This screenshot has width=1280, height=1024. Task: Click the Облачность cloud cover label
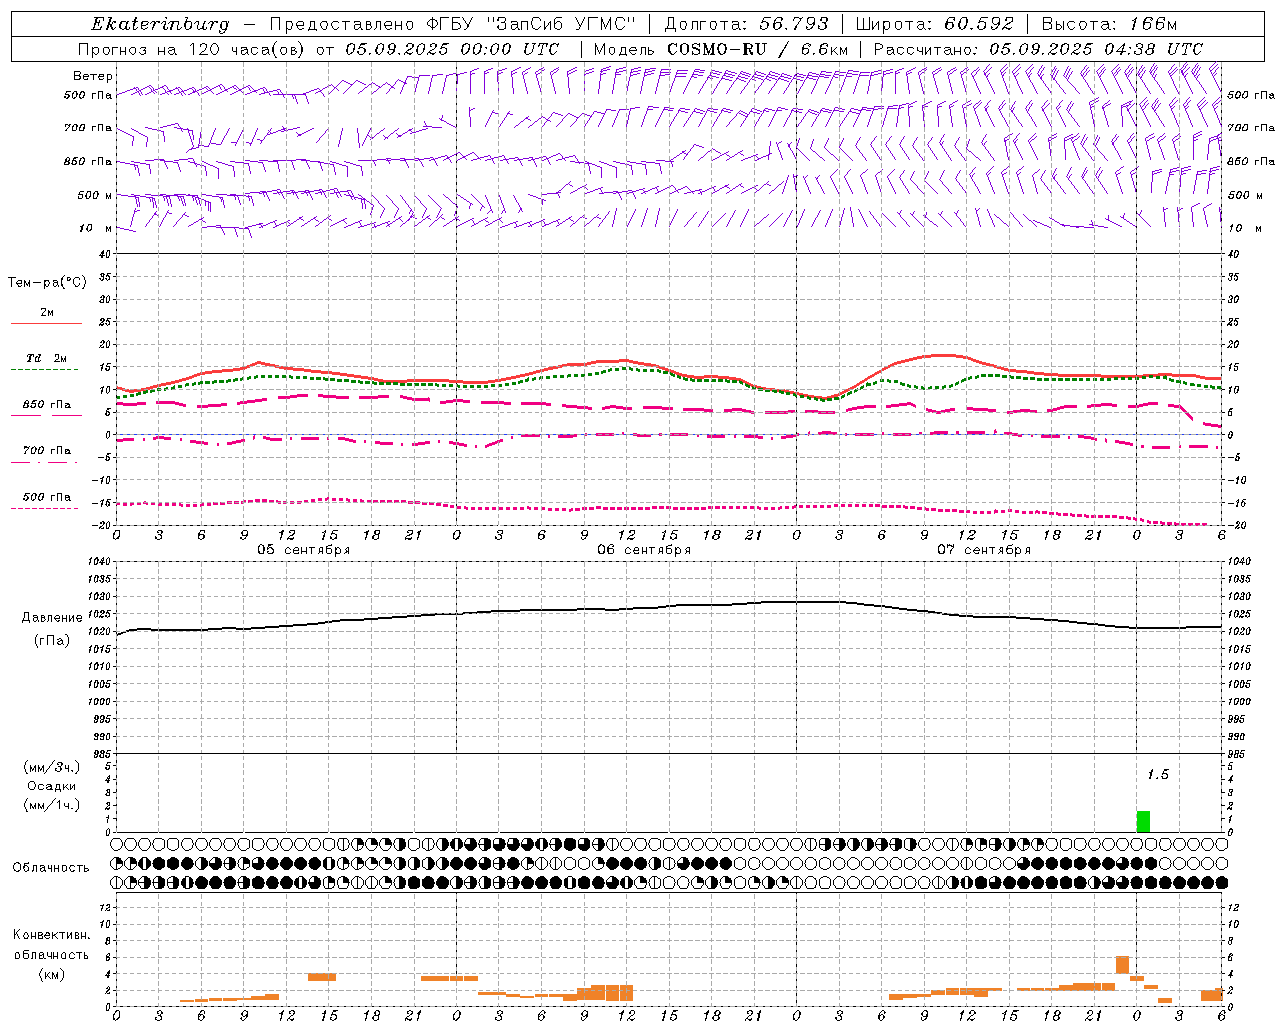(51, 868)
